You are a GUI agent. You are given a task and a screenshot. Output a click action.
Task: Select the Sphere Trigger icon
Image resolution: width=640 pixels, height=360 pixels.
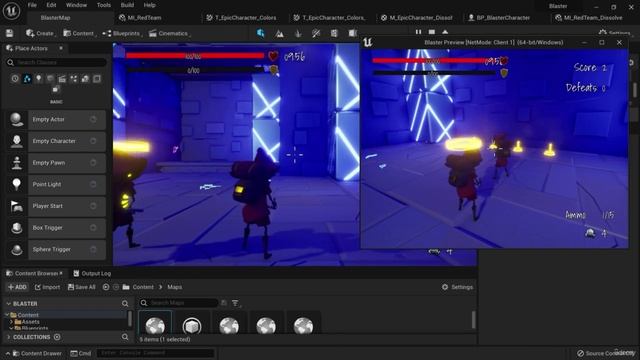coord(17,249)
